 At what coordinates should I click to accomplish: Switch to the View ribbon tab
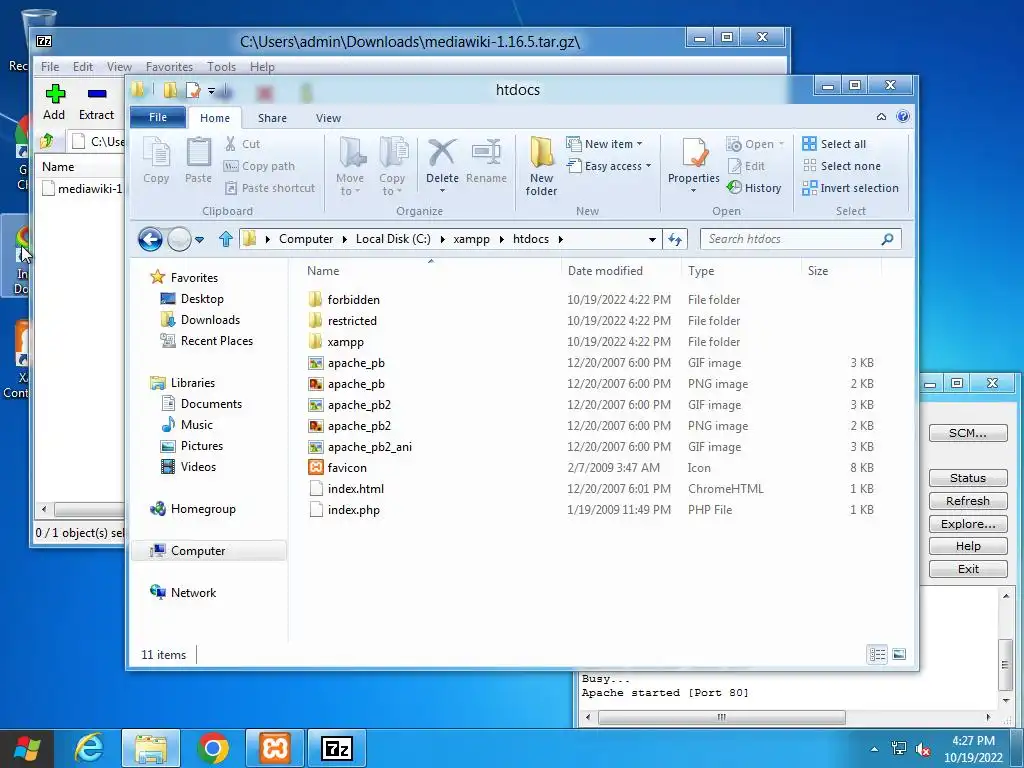328,118
